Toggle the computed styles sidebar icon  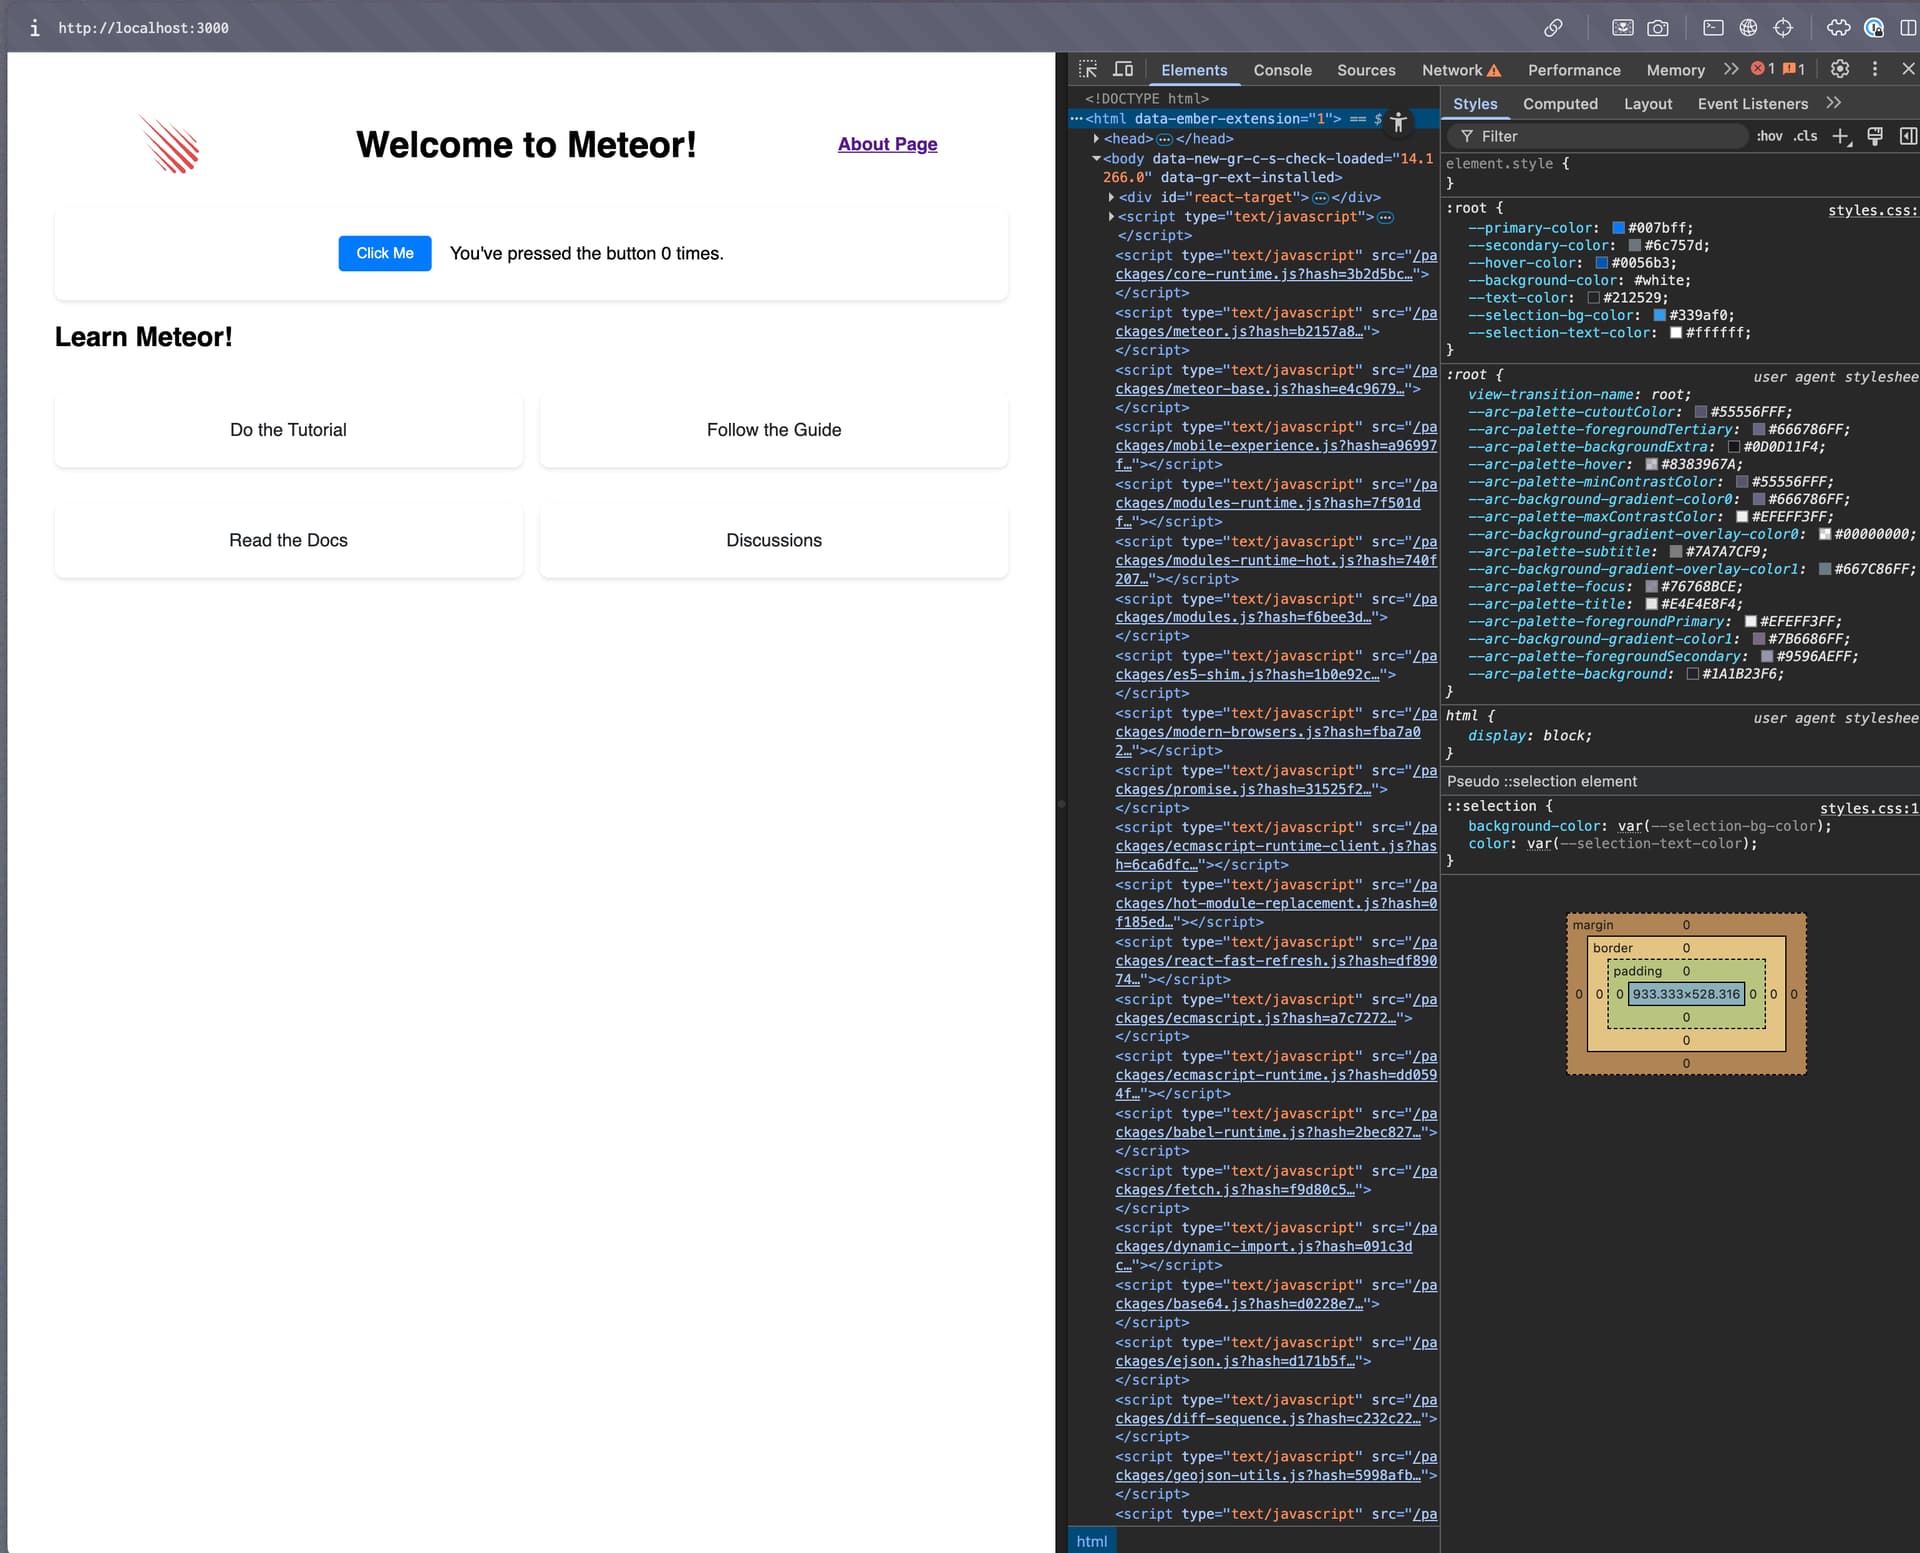coord(1907,136)
